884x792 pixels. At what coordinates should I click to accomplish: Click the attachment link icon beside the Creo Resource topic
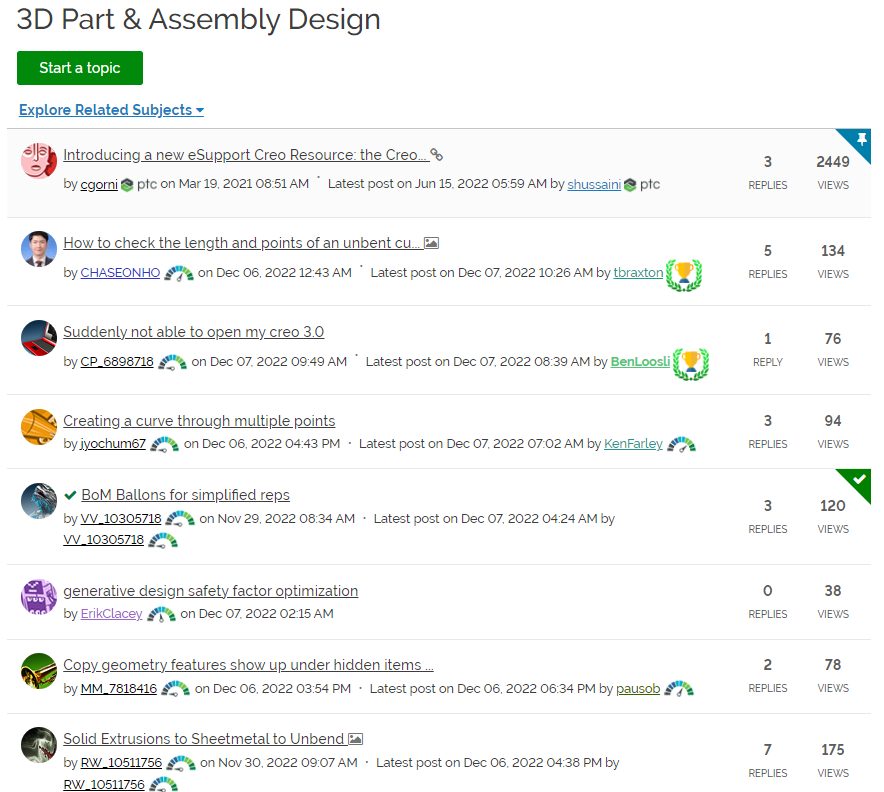tap(437, 155)
